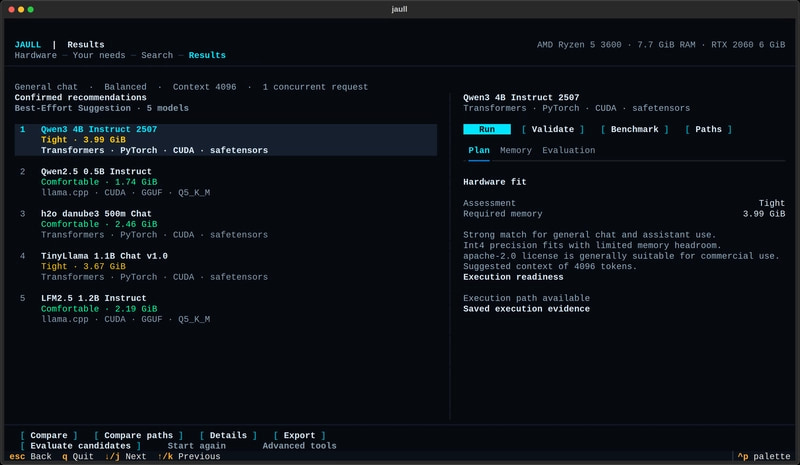Click 'Comfortable · 1.74 GiB' label

pyautogui.click(x=99, y=182)
